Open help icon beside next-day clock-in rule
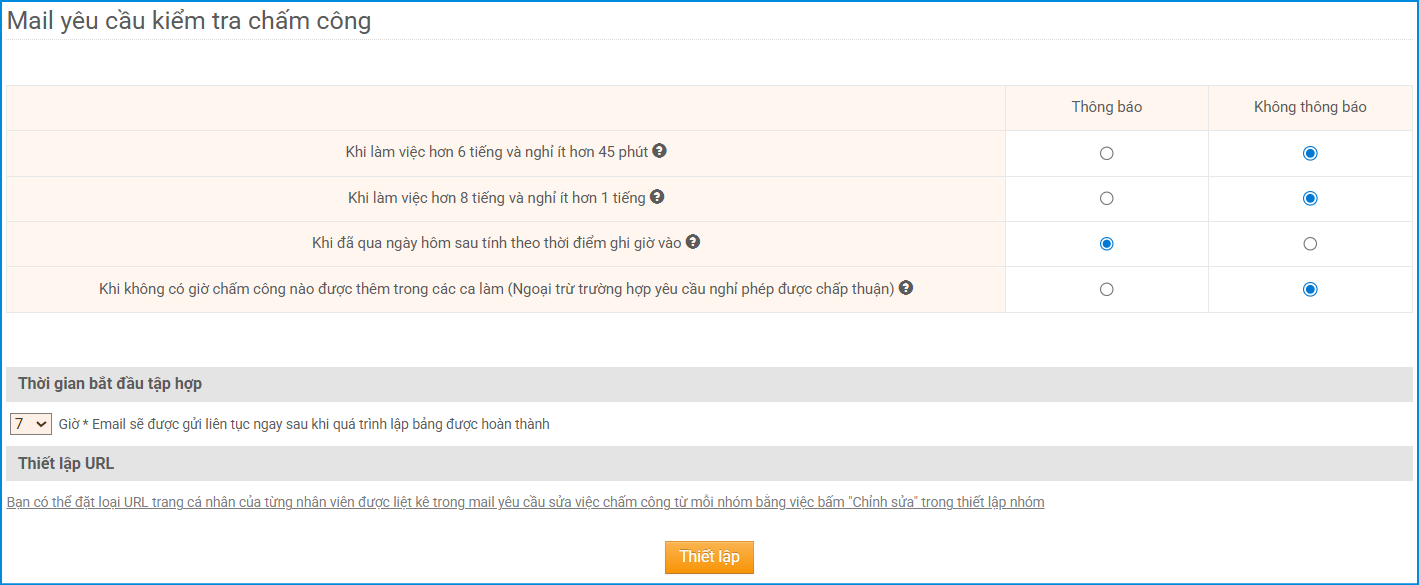1419x585 pixels. (692, 242)
